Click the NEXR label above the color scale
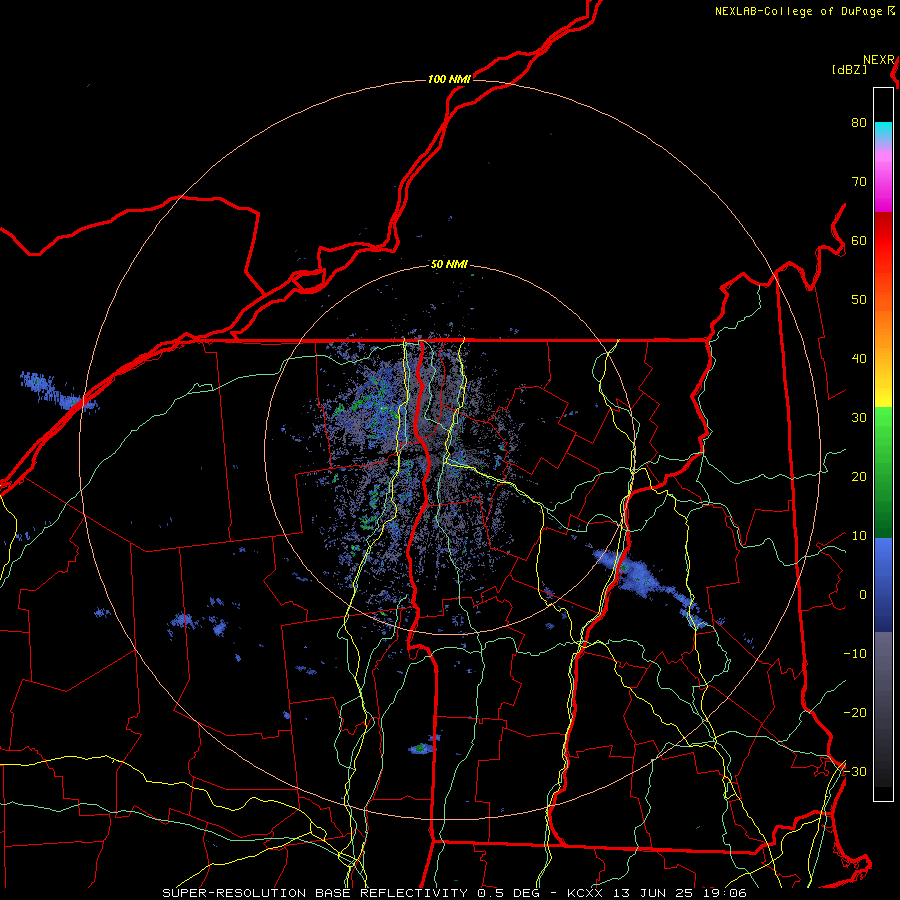Screen dimensions: 900x900 pyautogui.click(x=879, y=60)
